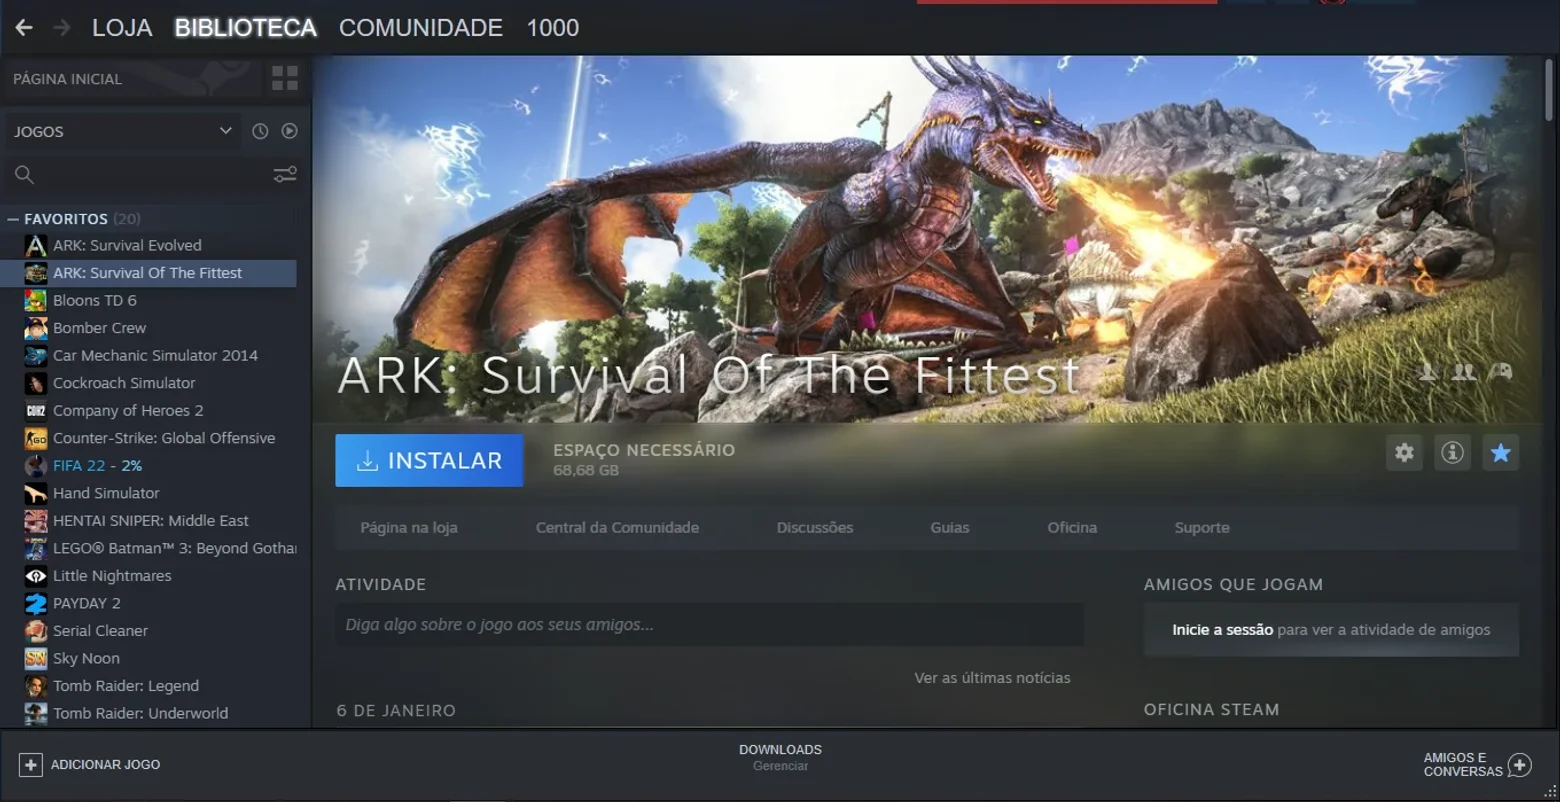Open AMIGOS E CONVERSAS
Image resolution: width=1560 pixels, height=802 pixels.
point(1477,765)
